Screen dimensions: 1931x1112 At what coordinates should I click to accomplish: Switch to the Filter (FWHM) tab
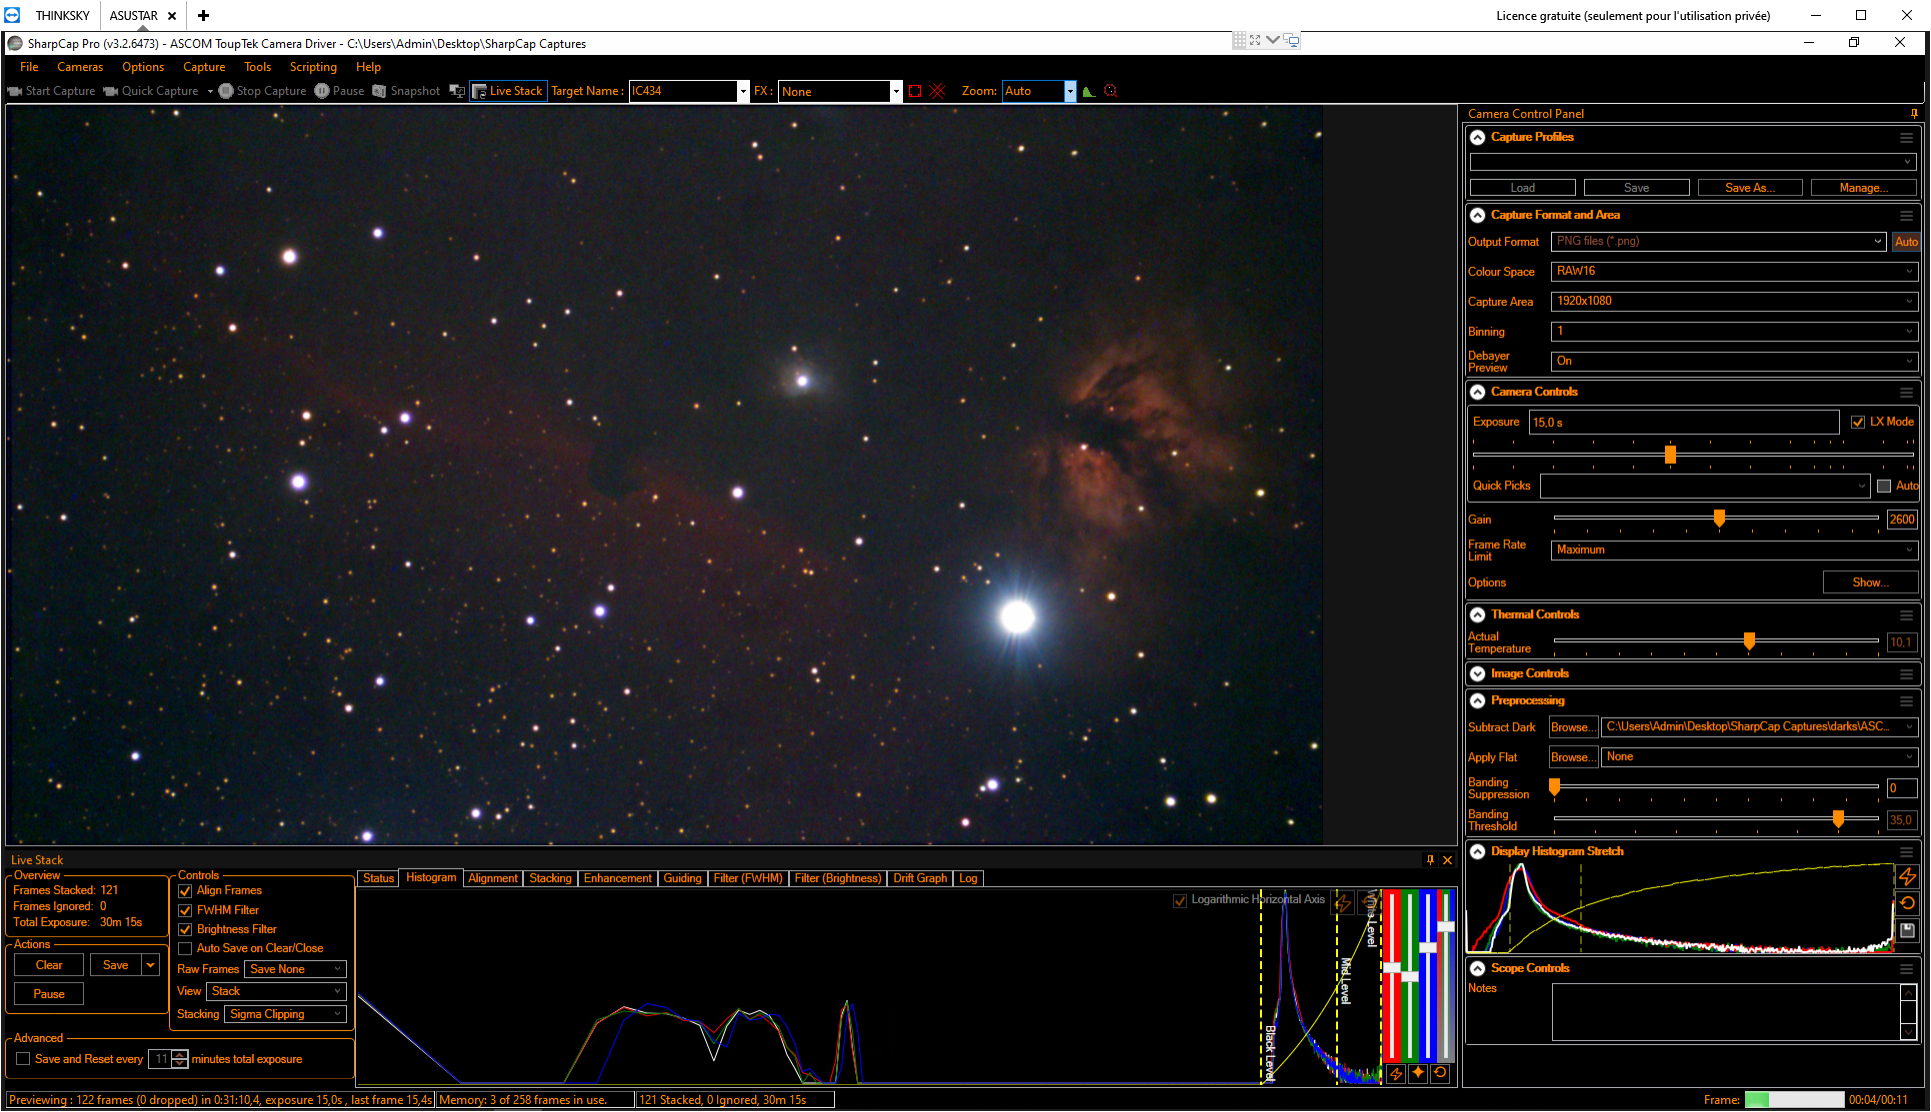pyautogui.click(x=748, y=878)
